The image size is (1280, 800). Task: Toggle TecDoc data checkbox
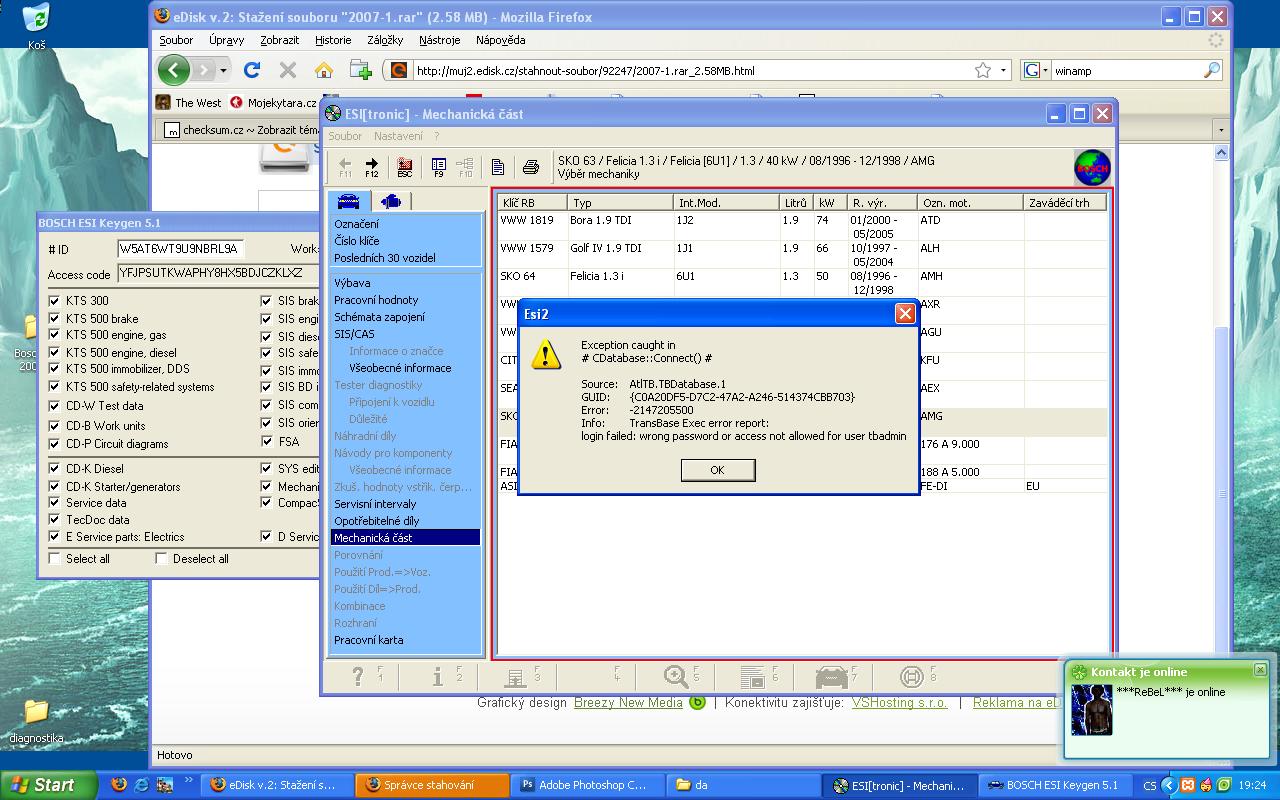tap(55, 520)
